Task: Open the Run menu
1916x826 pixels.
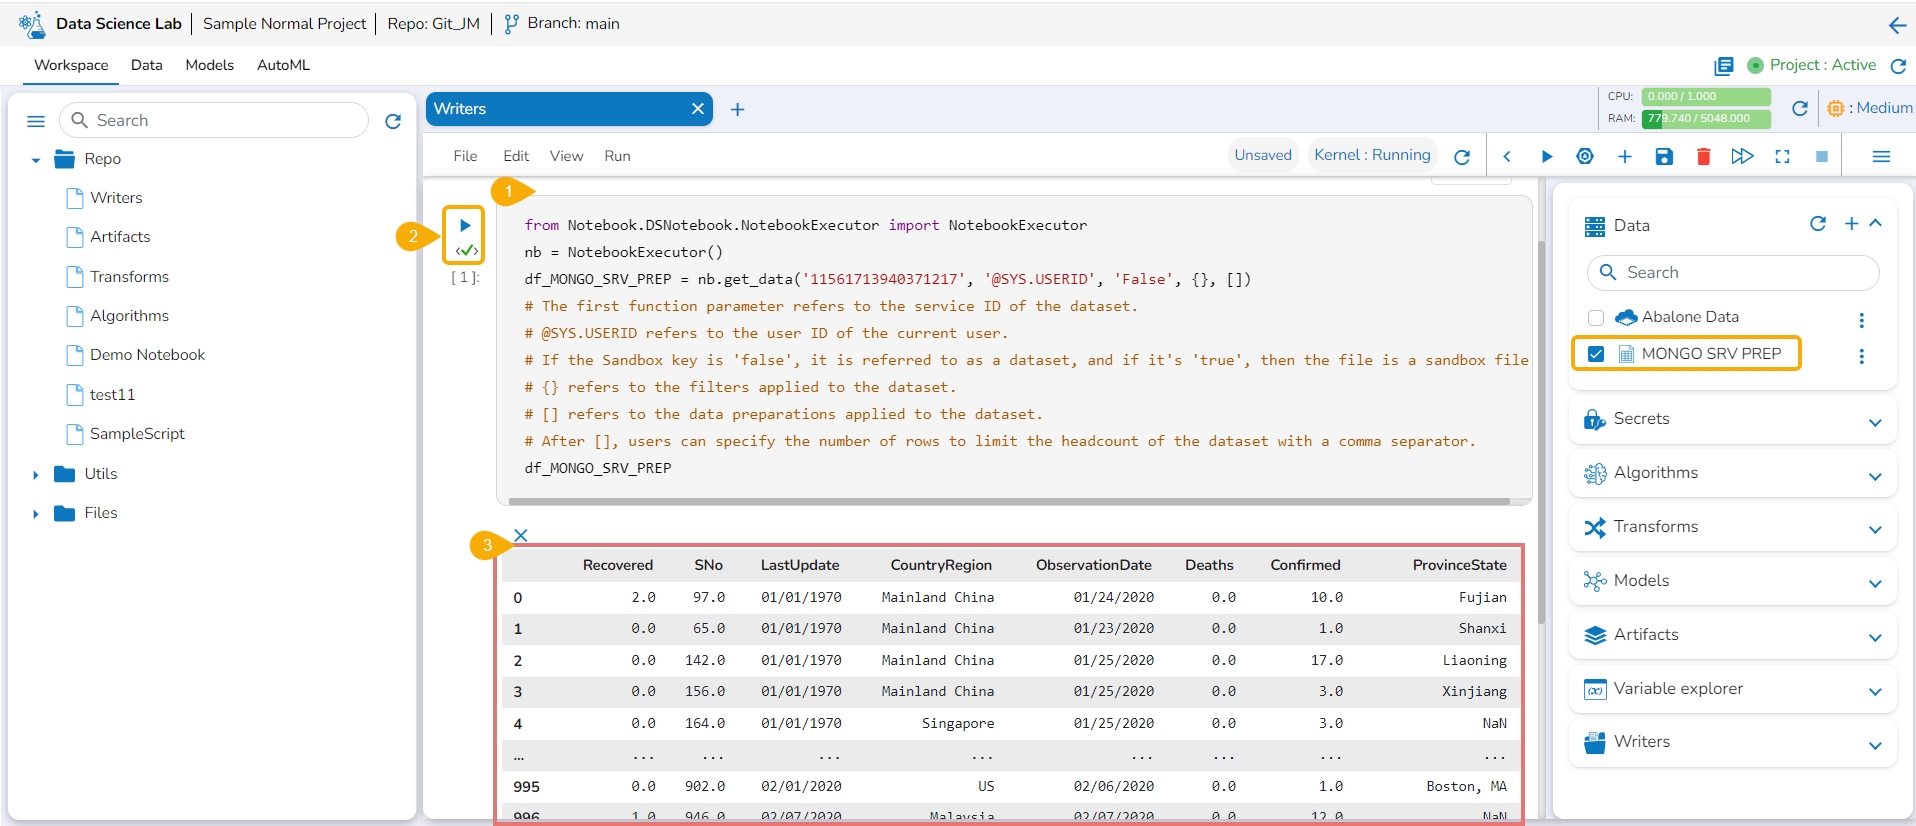Action: click(617, 156)
